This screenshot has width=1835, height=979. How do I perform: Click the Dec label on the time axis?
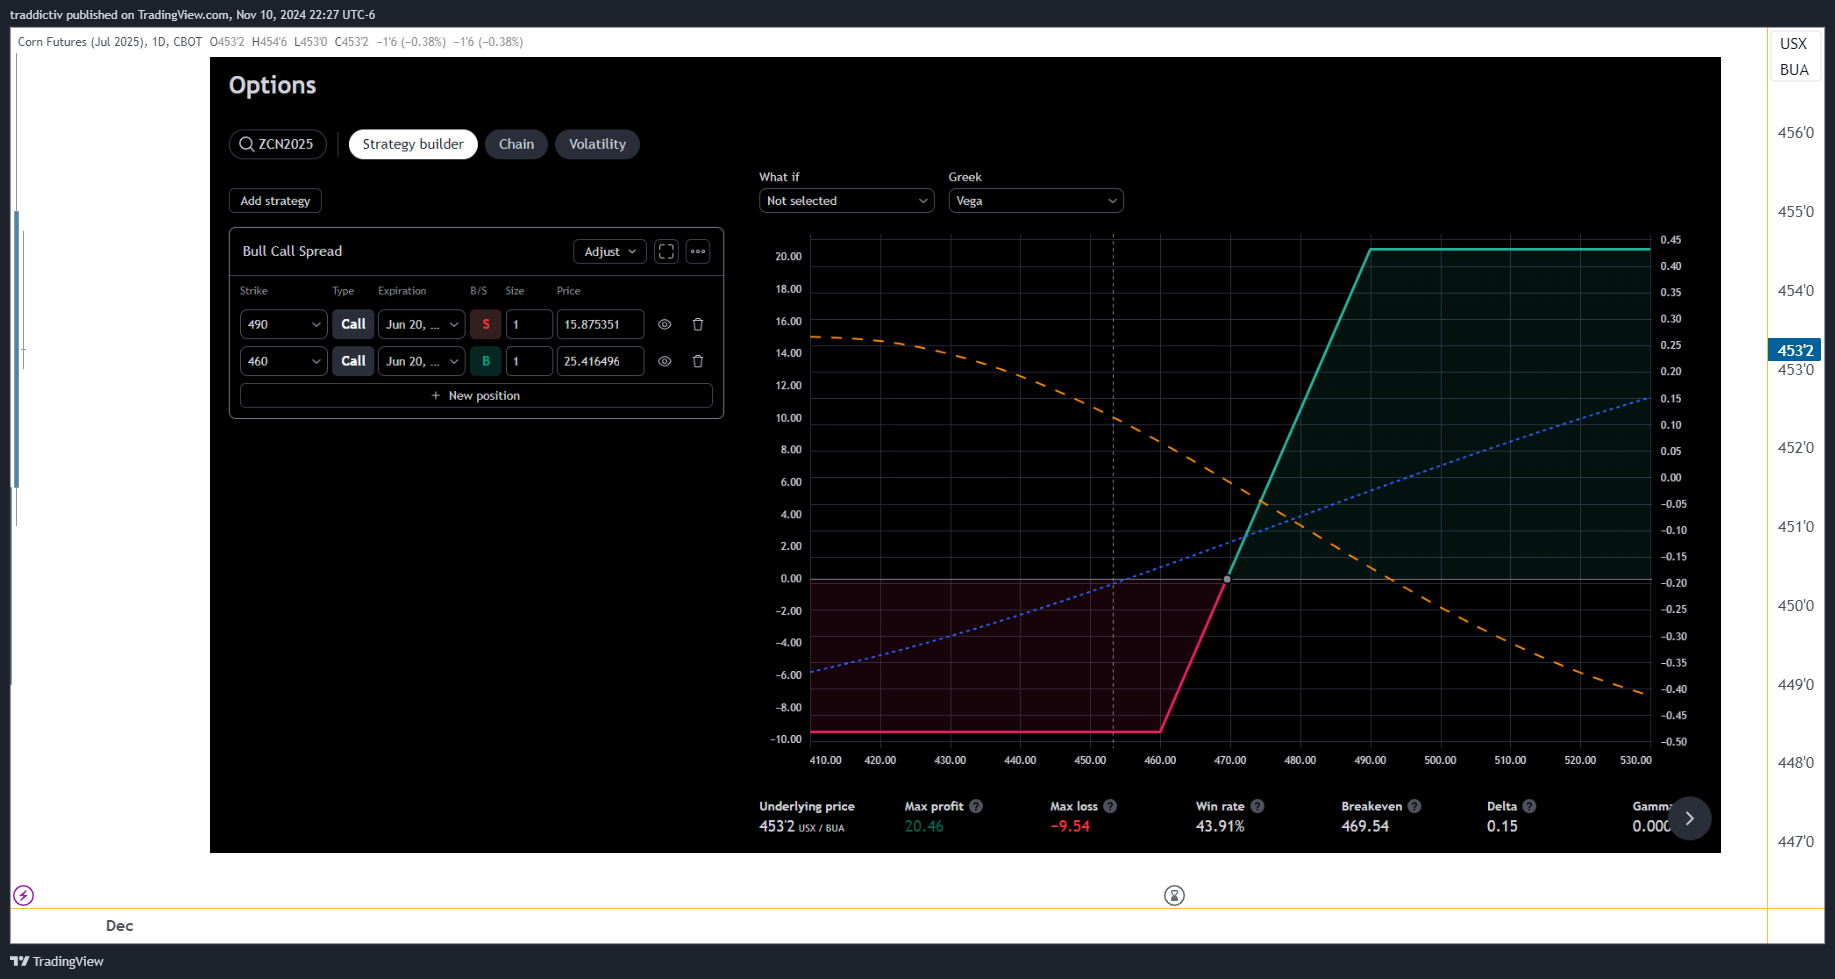pyautogui.click(x=119, y=926)
